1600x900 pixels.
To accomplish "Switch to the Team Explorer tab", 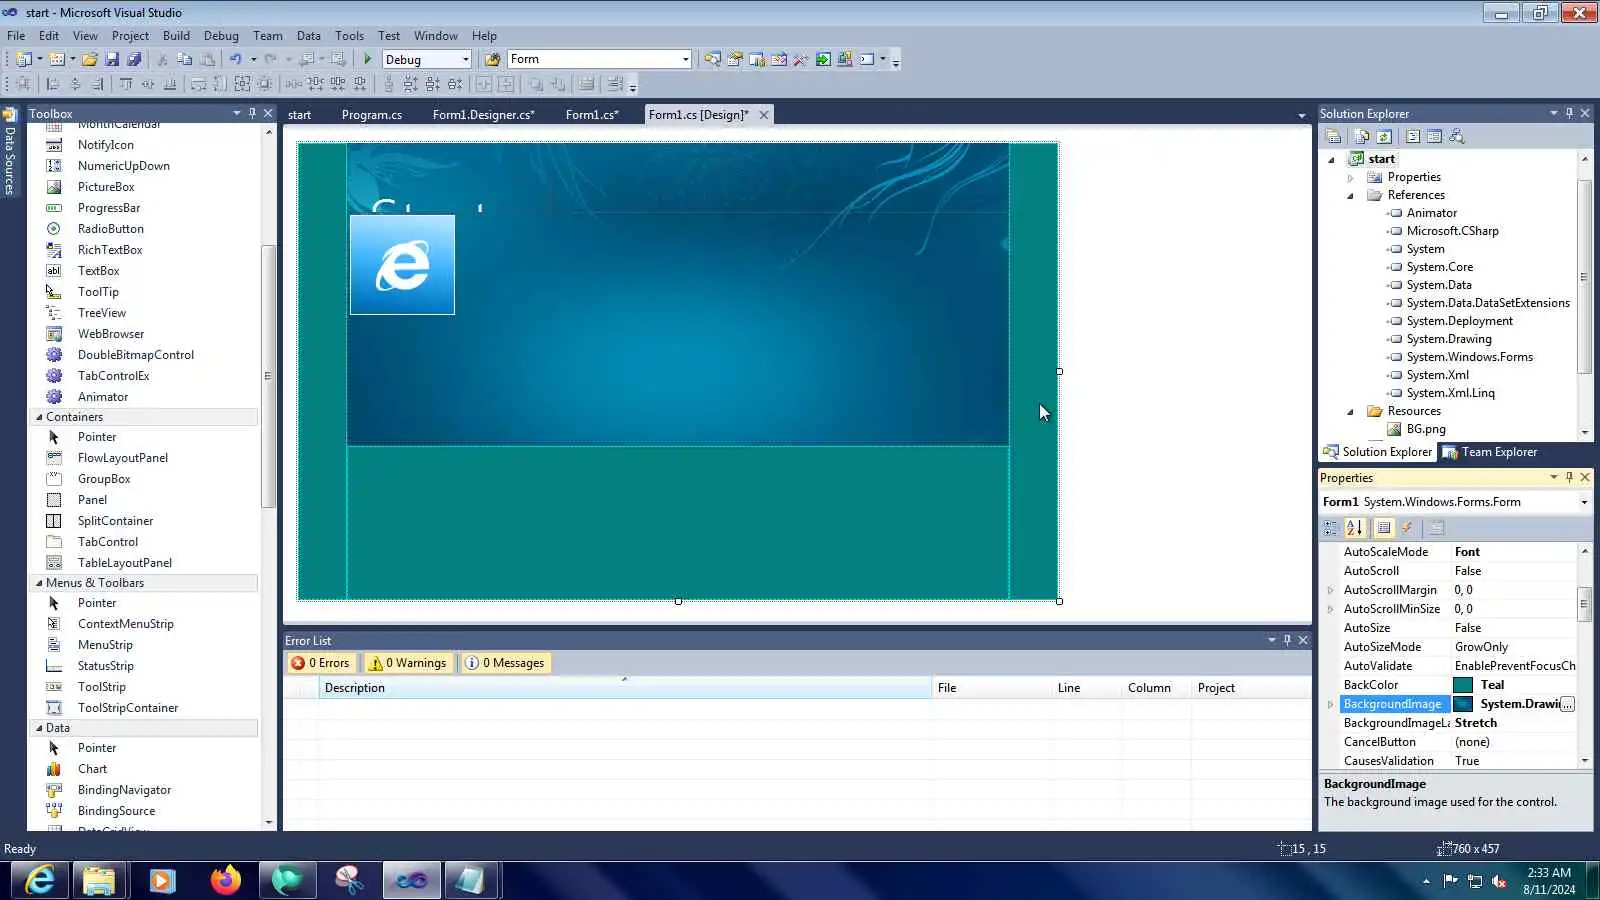I will (x=1490, y=452).
